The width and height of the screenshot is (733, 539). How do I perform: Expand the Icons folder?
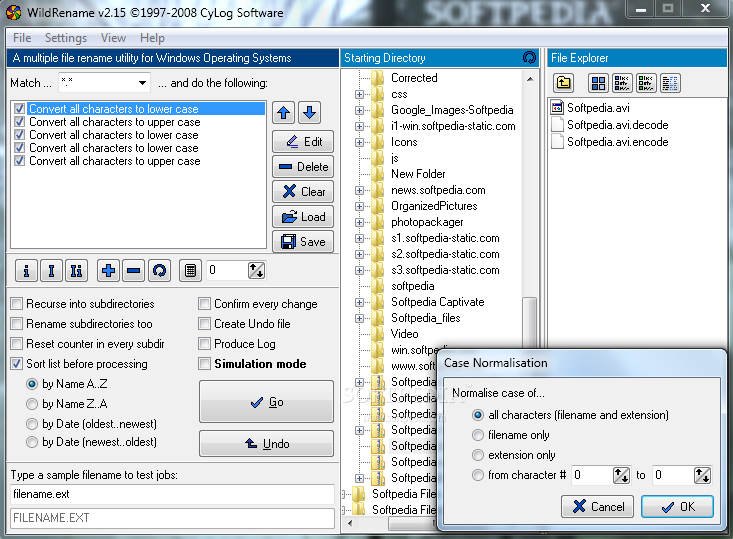coord(359,142)
